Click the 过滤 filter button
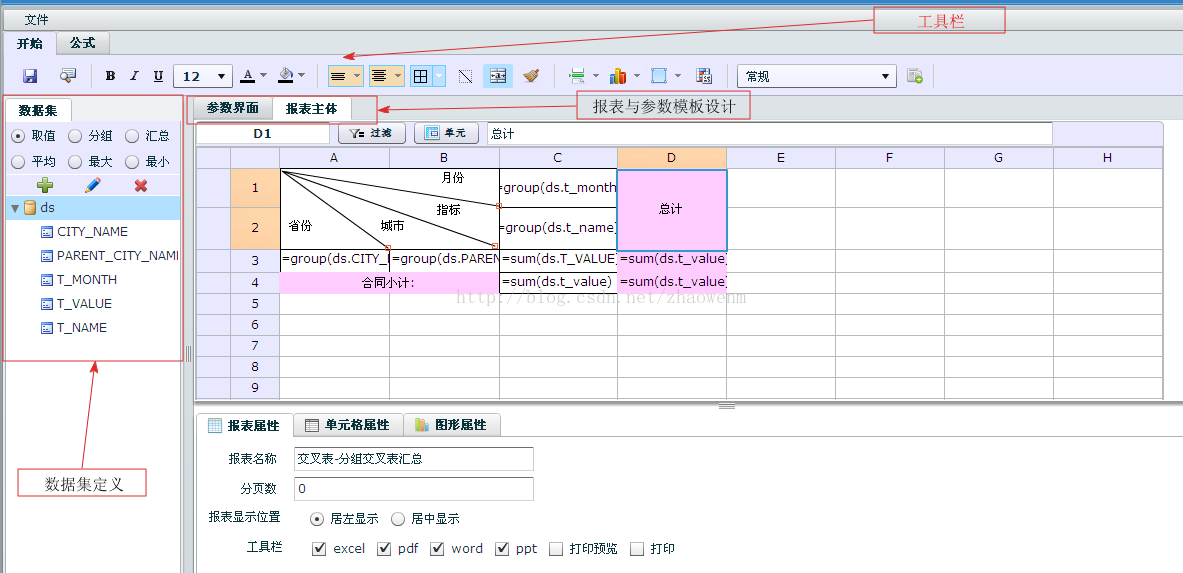 tap(372, 134)
